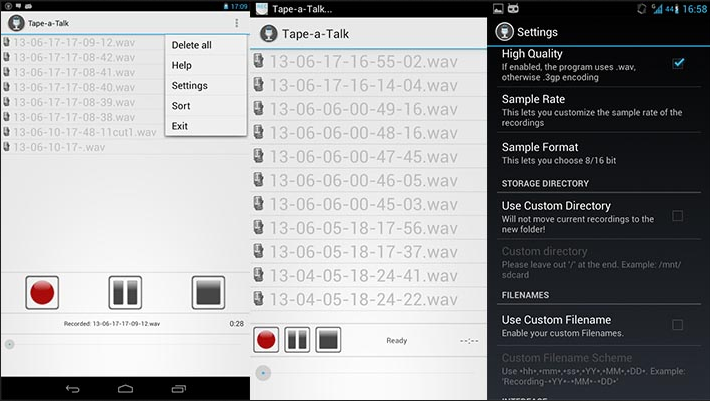Select Exit from the overflow menu
Screen dimensions: 710x401
(x=206, y=126)
